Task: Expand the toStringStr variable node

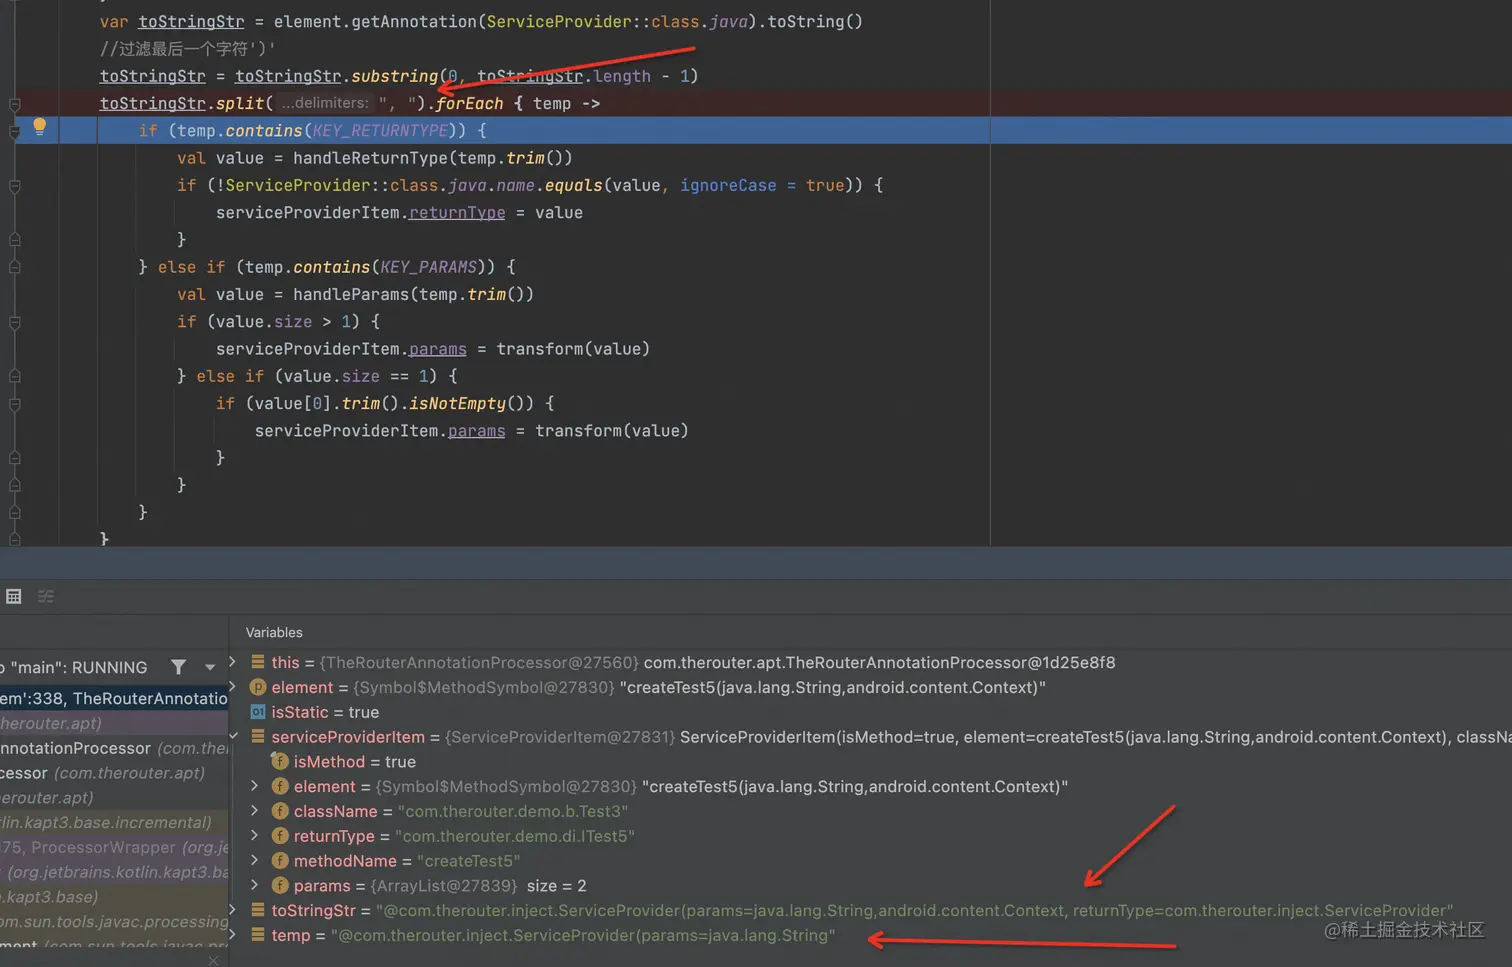Action: tap(233, 910)
